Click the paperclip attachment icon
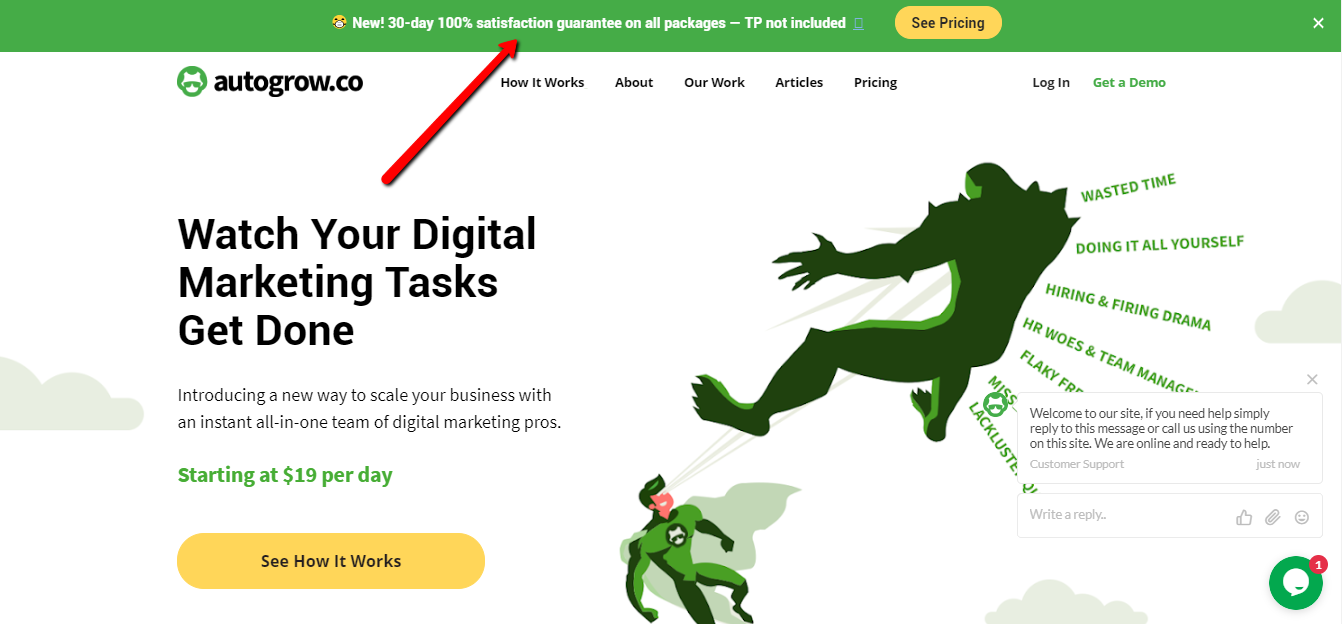 1273,517
